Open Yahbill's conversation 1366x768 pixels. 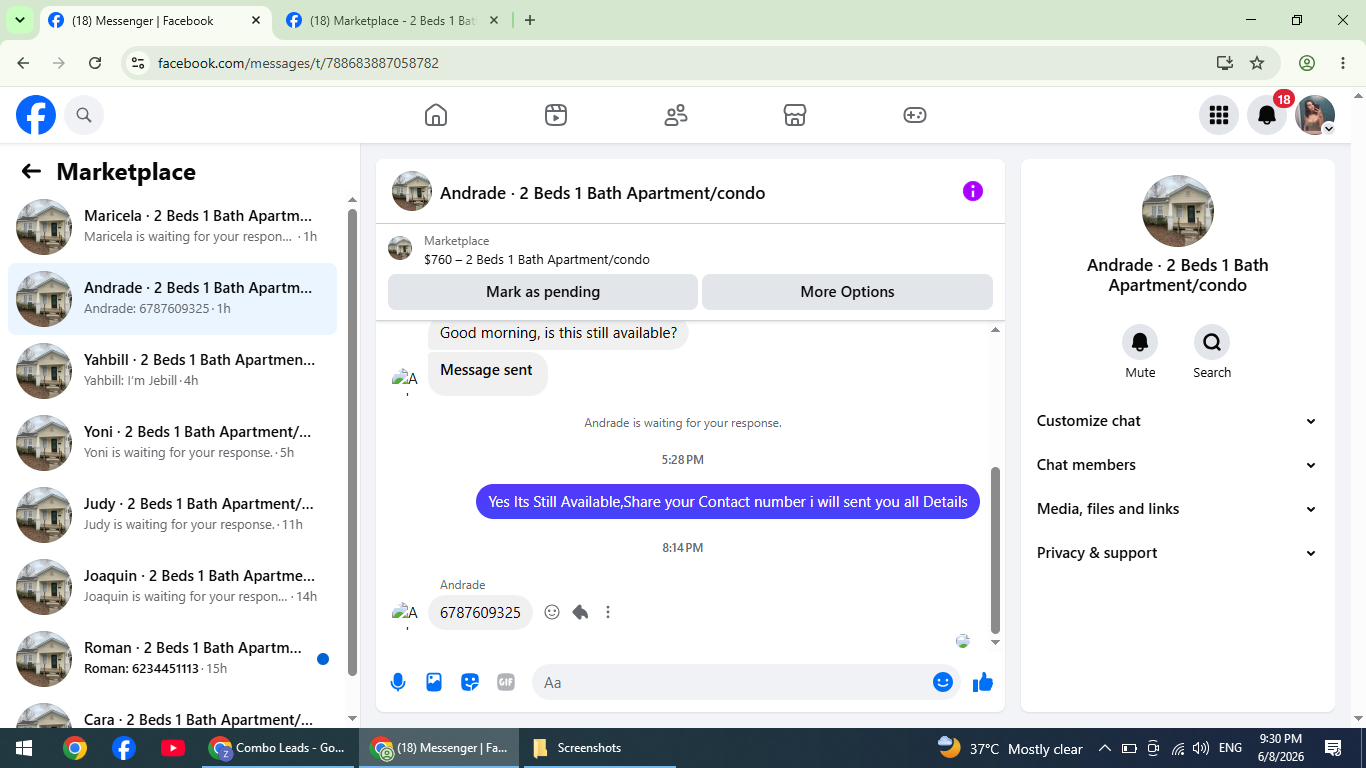click(x=172, y=371)
